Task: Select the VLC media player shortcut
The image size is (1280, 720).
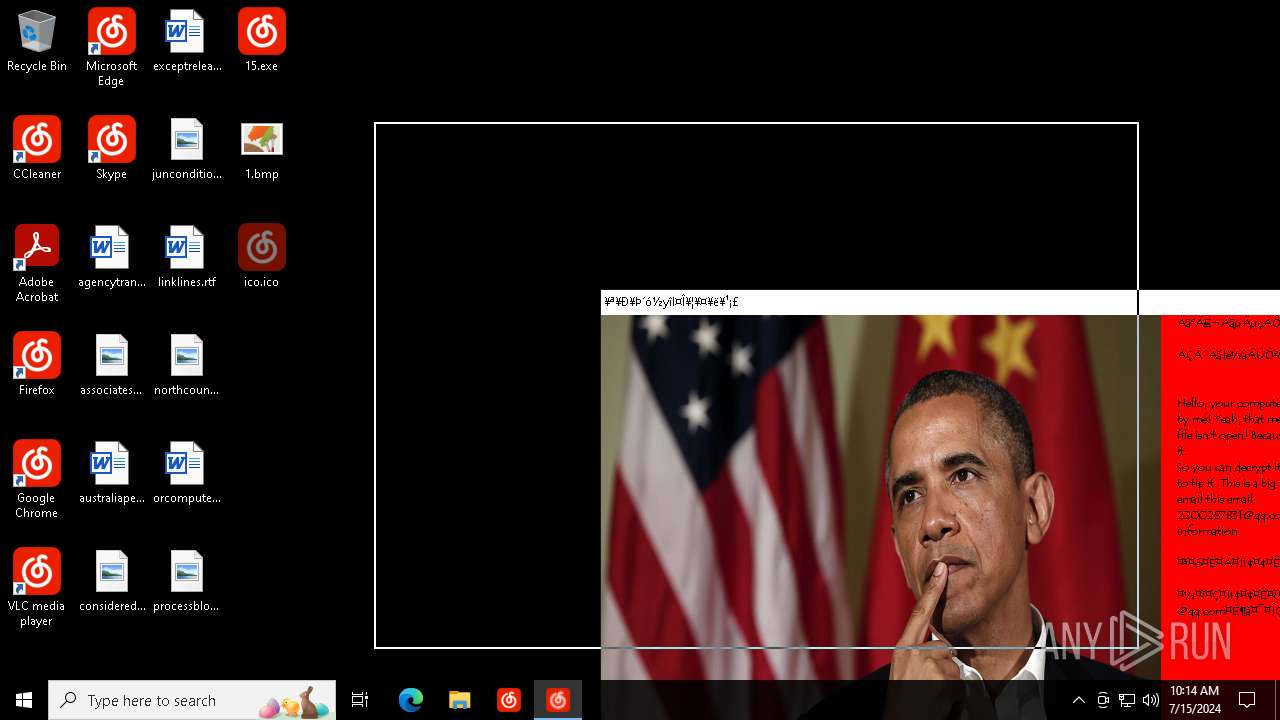Action: click(37, 588)
